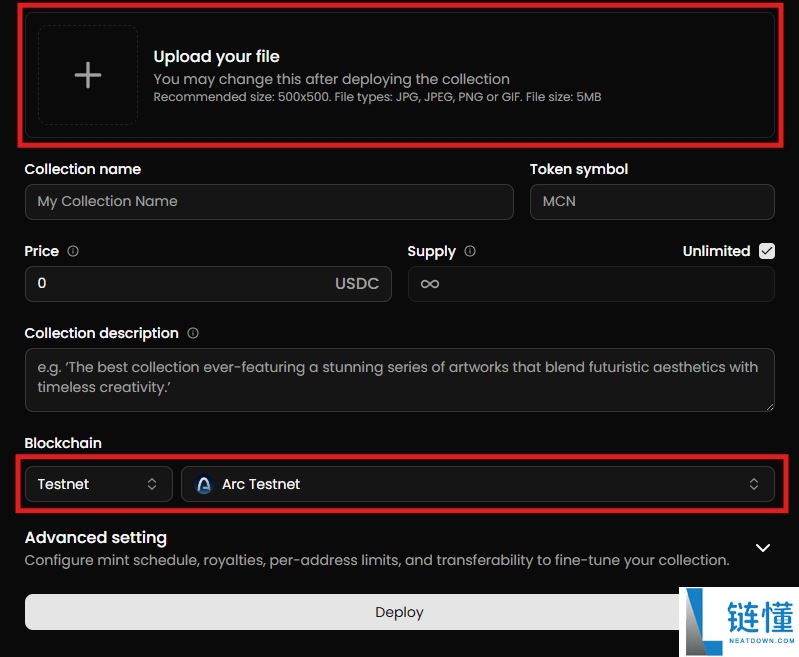The image size is (799, 657).
Task: Click the Token symbol field
Action: pos(651,201)
